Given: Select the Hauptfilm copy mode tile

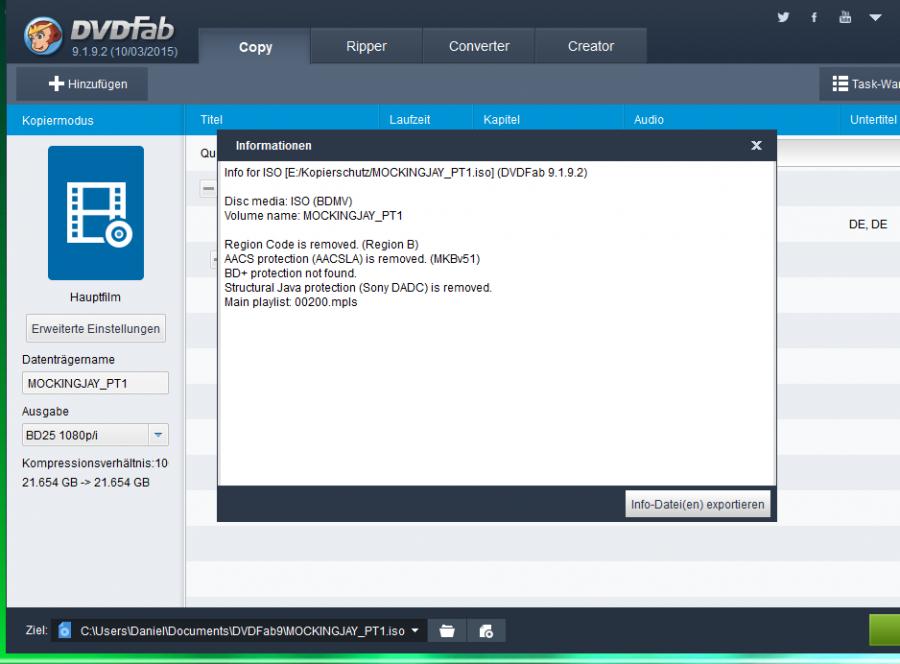Looking at the screenshot, I should (x=96, y=213).
